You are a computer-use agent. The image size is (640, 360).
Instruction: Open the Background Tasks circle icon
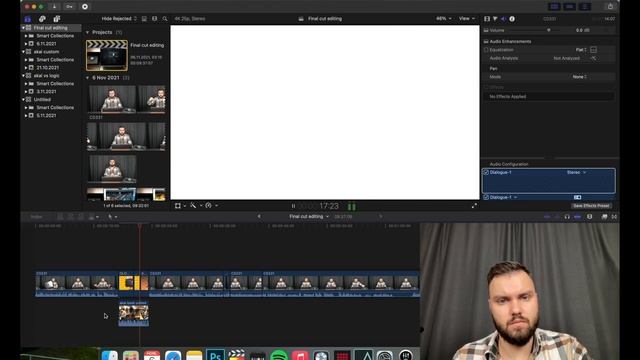point(85,7)
